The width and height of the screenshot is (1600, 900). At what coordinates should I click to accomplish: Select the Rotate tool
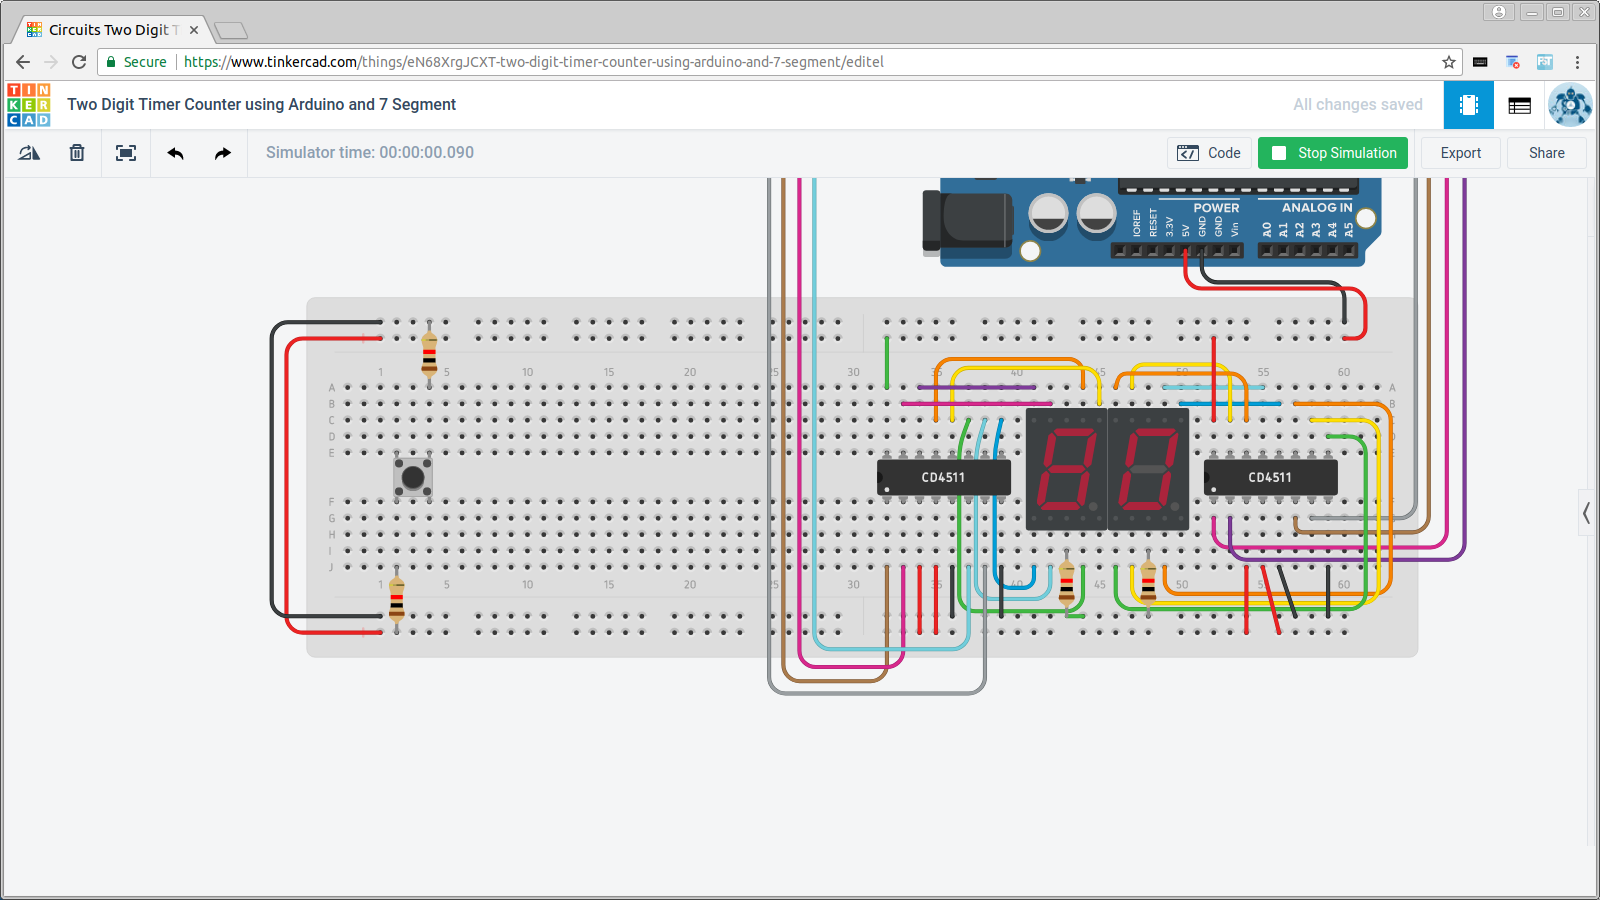28,152
